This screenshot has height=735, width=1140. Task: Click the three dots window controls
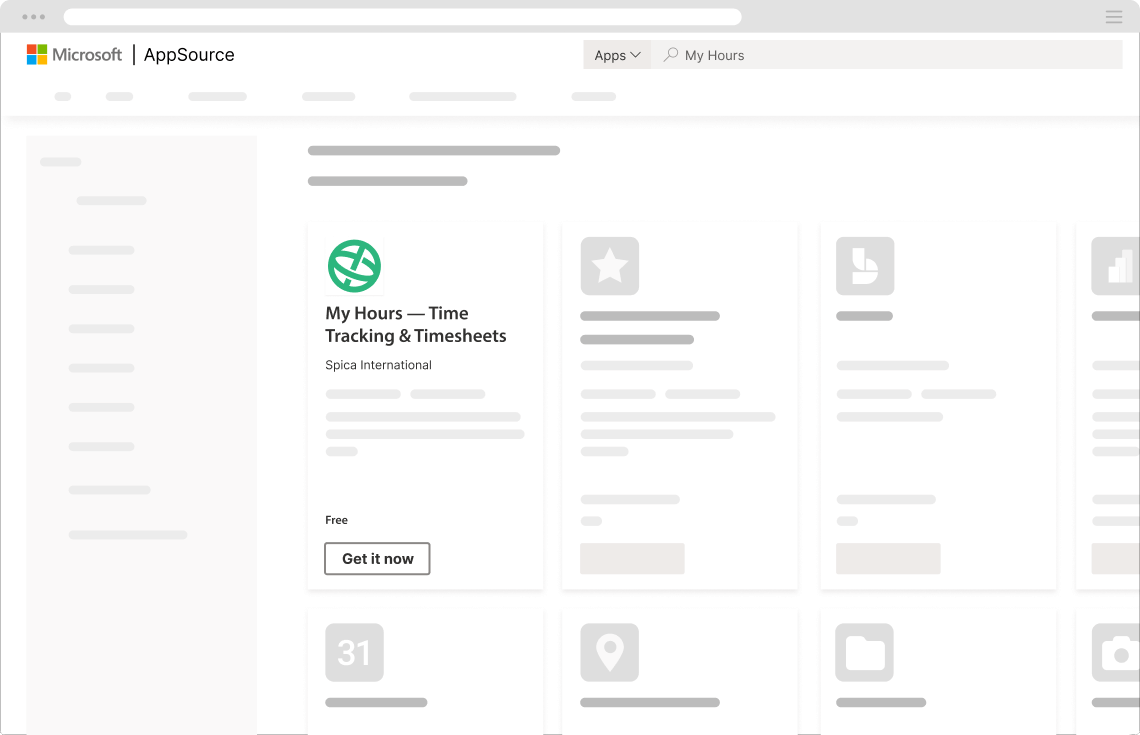click(x=33, y=17)
